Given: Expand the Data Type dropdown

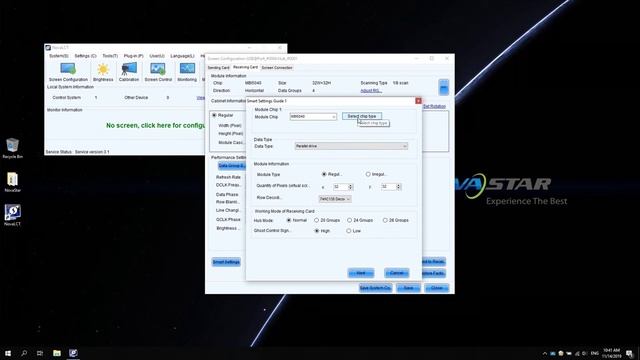Looking at the screenshot, I should tap(404, 146).
